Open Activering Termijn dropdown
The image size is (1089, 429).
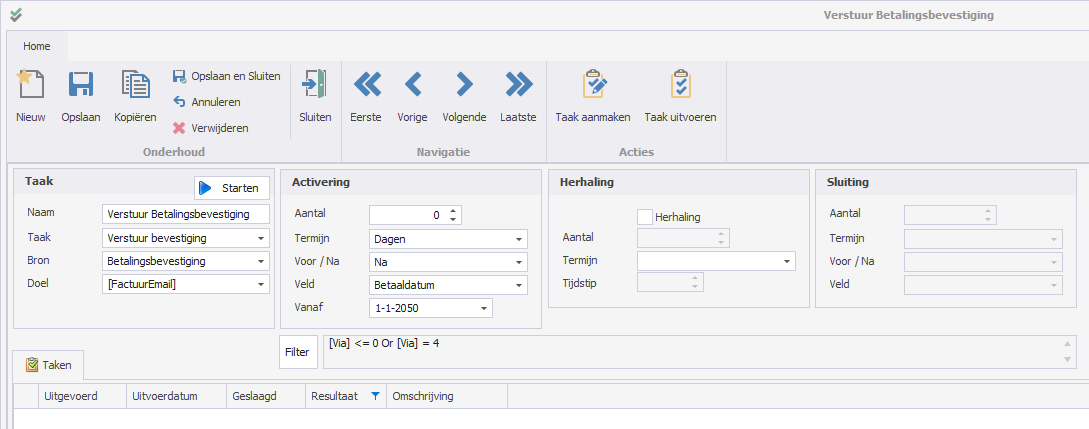pos(519,239)
